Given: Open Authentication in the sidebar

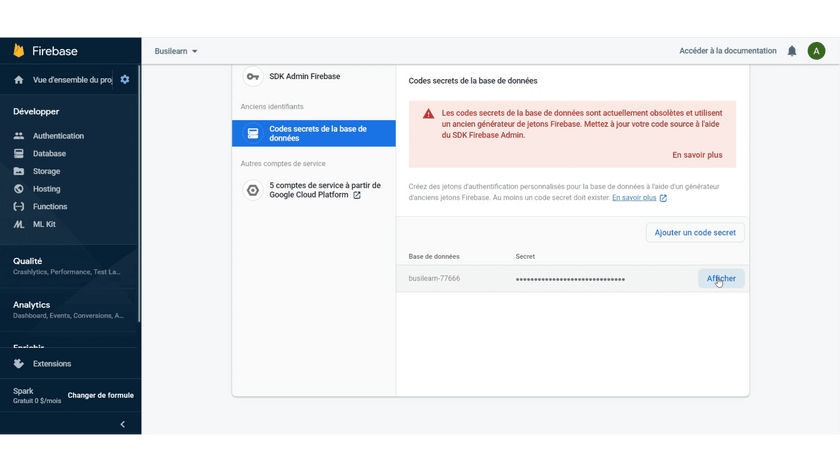Looking at the screenshot, I should click(58, 136).
